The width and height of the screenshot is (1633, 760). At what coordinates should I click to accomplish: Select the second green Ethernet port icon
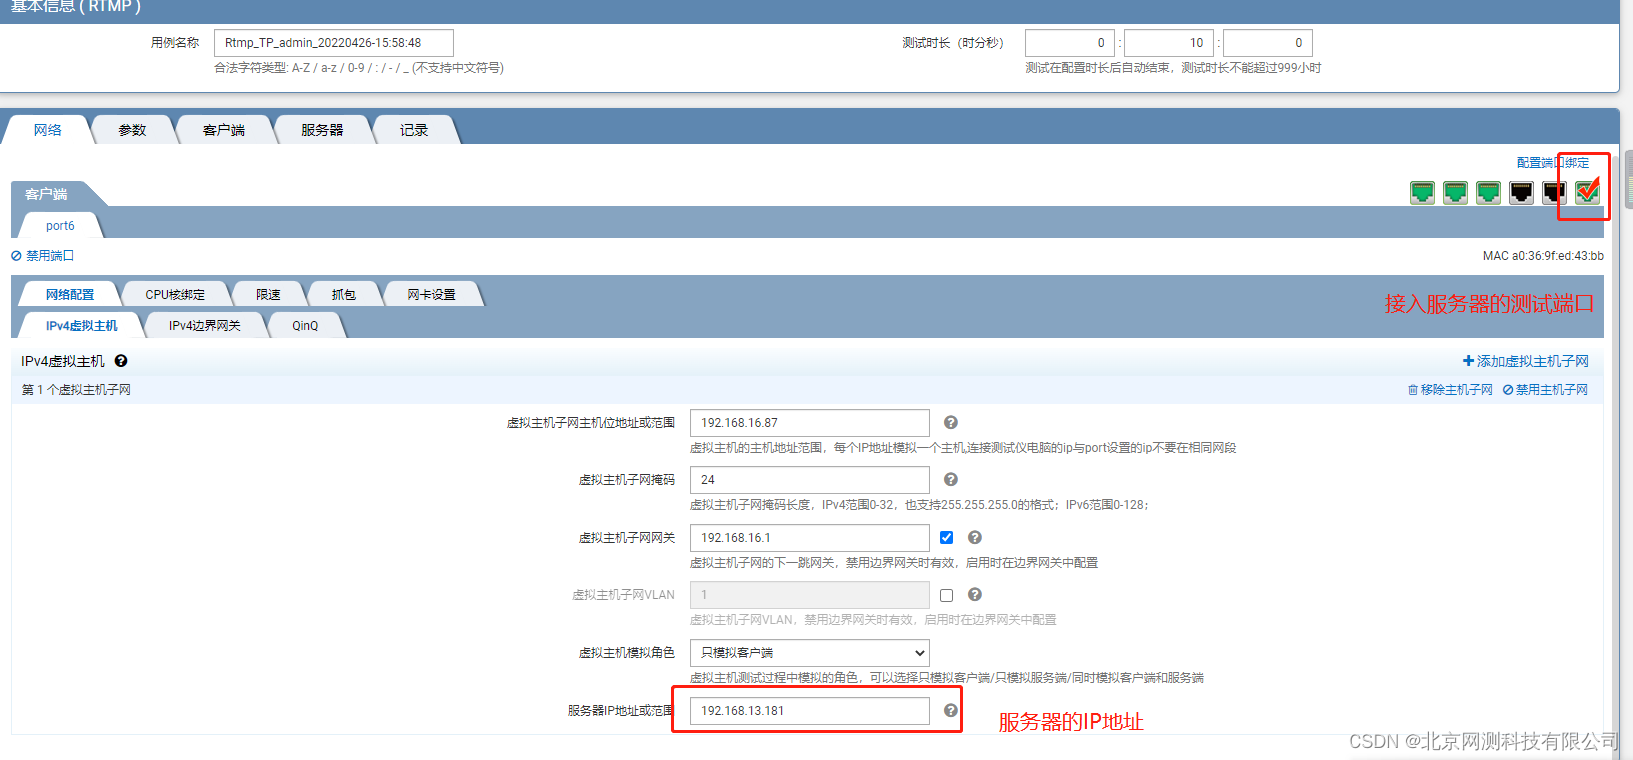coord(1455,192)
